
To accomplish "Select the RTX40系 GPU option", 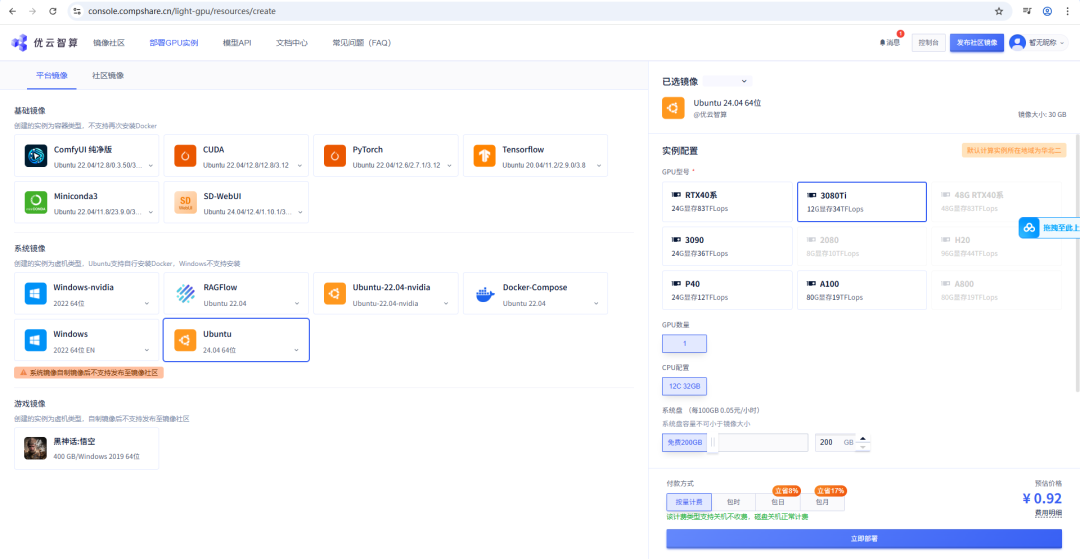I will coord(727,202).
